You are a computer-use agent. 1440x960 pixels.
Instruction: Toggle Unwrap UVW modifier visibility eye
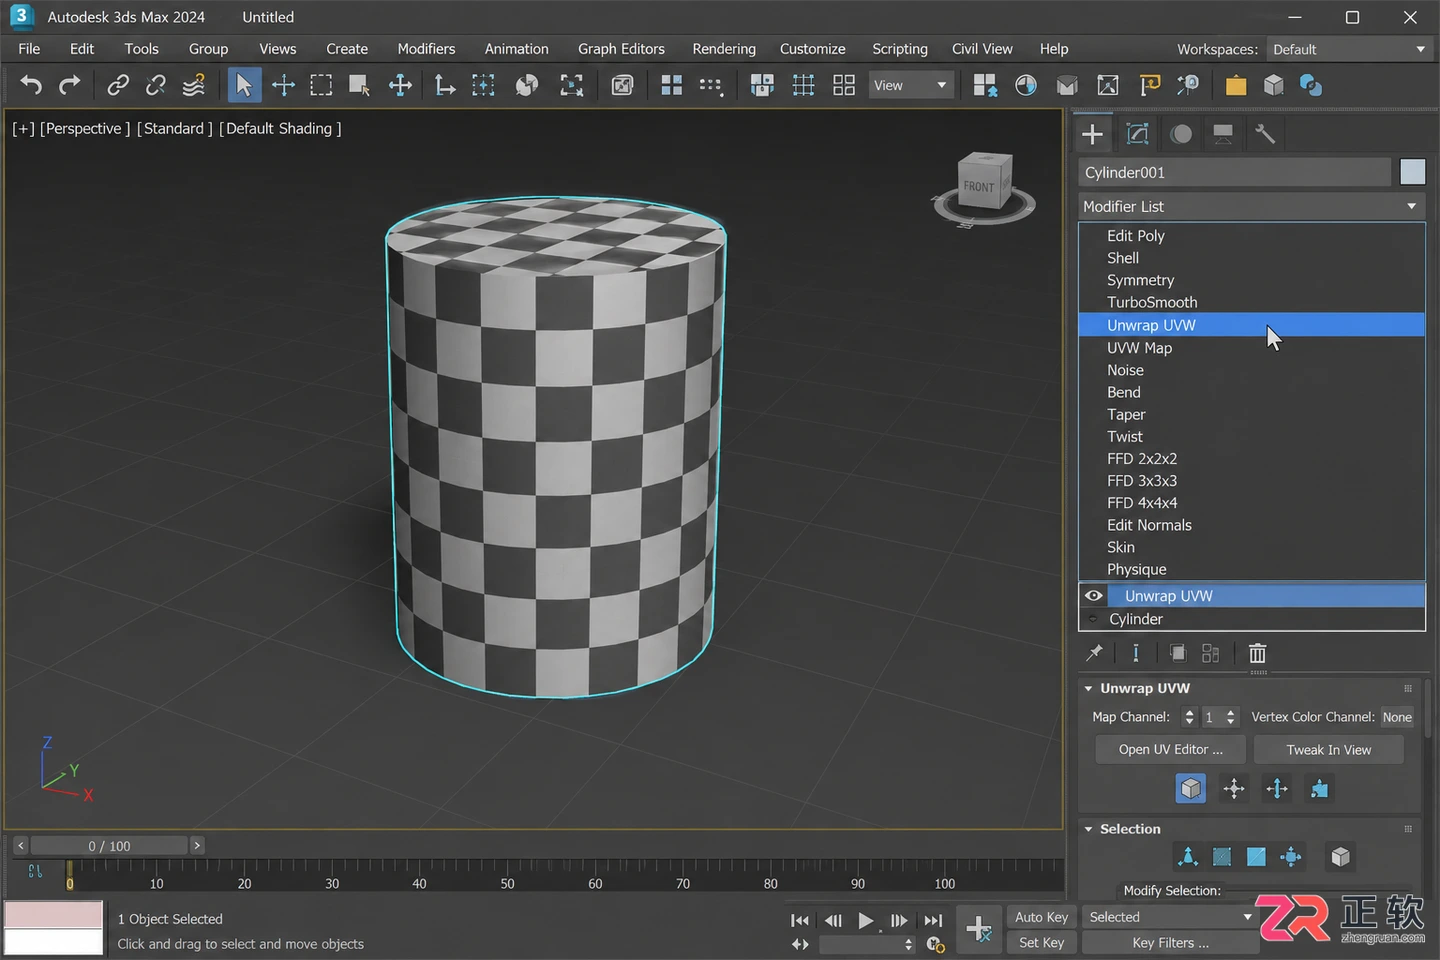click(x=1094, y=596)
